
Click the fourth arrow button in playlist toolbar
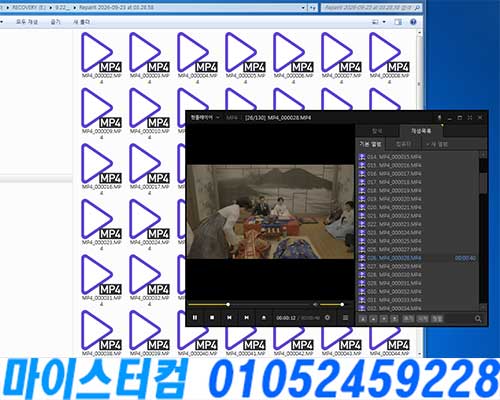[x=394, y=319]
